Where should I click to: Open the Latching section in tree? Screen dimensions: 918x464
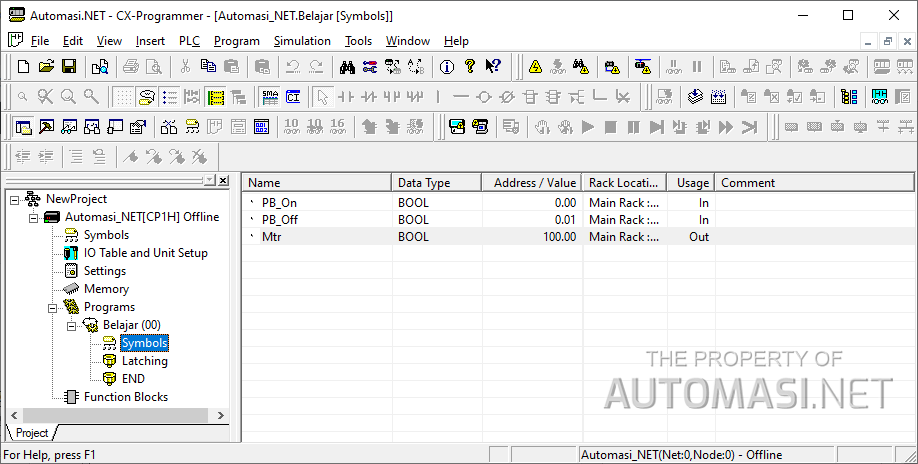[144, 361]
